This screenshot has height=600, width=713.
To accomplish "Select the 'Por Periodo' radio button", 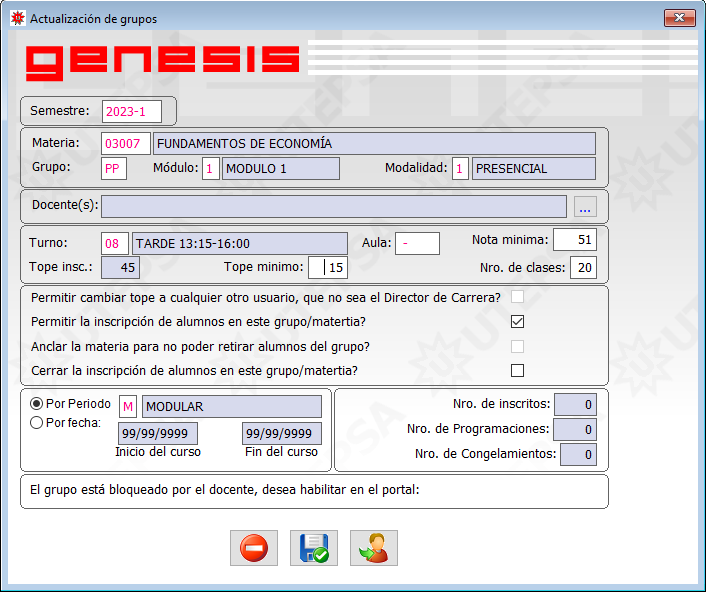I will click(36, 403).
